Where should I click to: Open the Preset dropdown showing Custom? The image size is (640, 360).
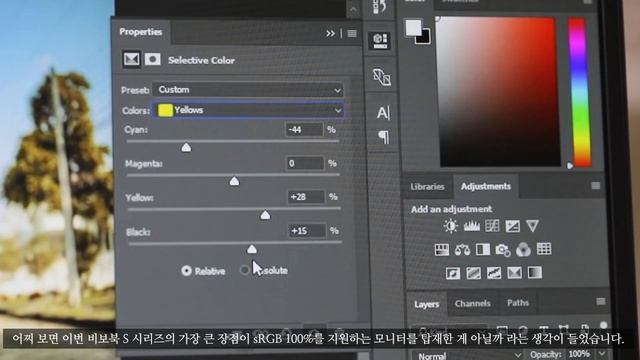(248, 90)
